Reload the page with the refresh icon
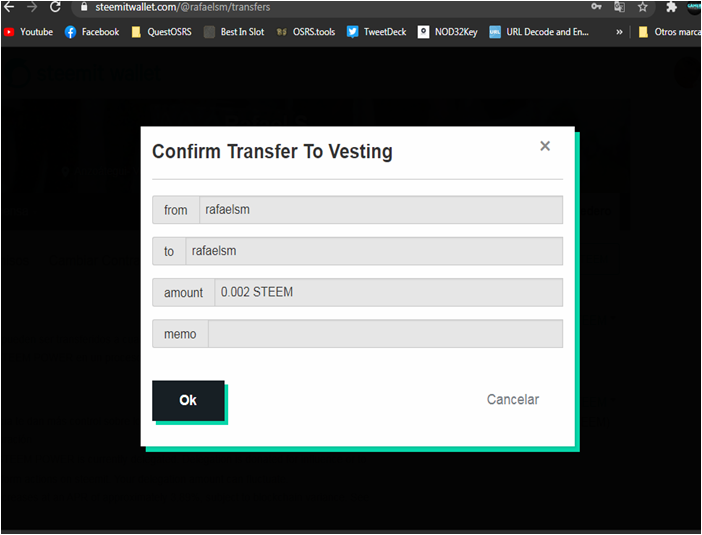702x535 pixels. 55,6
